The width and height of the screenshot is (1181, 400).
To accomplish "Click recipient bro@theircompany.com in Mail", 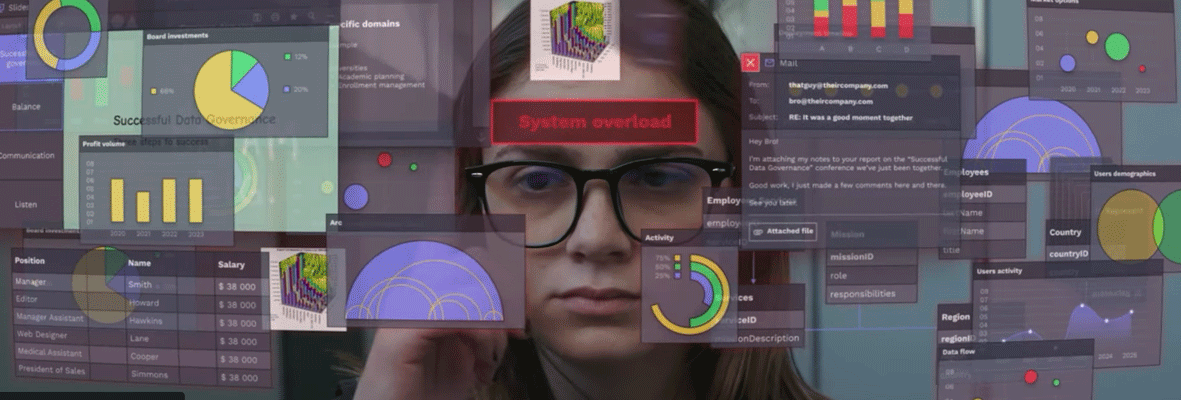I will click(x=830, y=102).
